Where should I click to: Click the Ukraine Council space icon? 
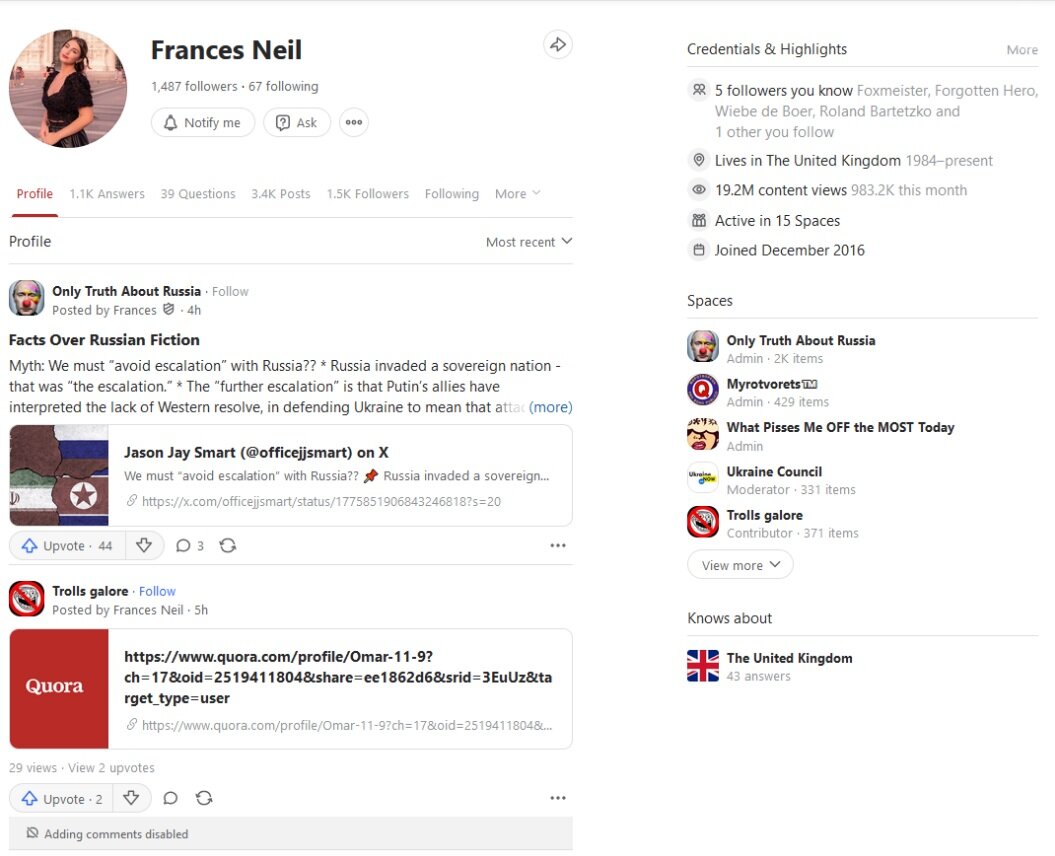pyautogui.click(x=703, y=477)
